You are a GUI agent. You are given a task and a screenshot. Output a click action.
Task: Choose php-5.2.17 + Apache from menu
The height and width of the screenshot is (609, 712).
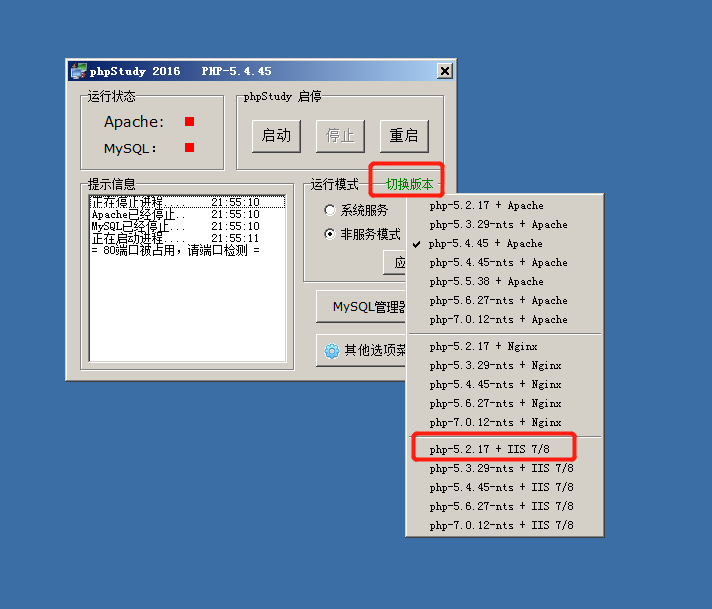click(504, 205)
